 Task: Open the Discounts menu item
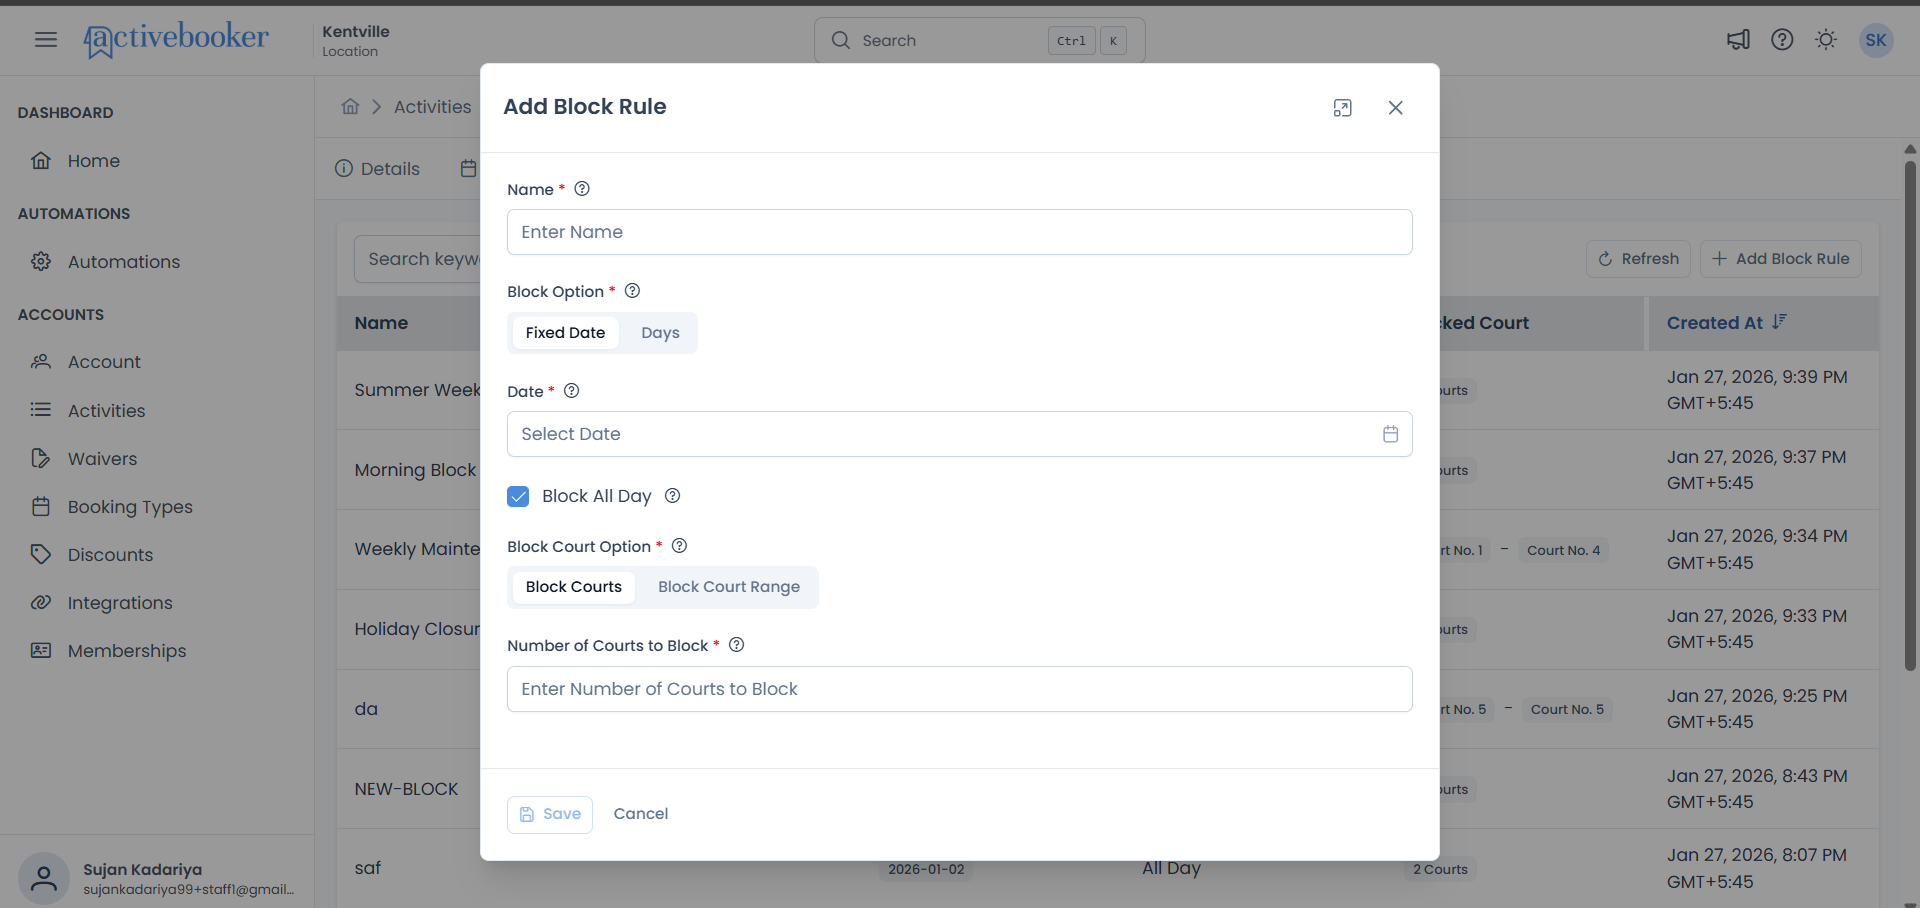pyautogui.click(x=110, y=555)
